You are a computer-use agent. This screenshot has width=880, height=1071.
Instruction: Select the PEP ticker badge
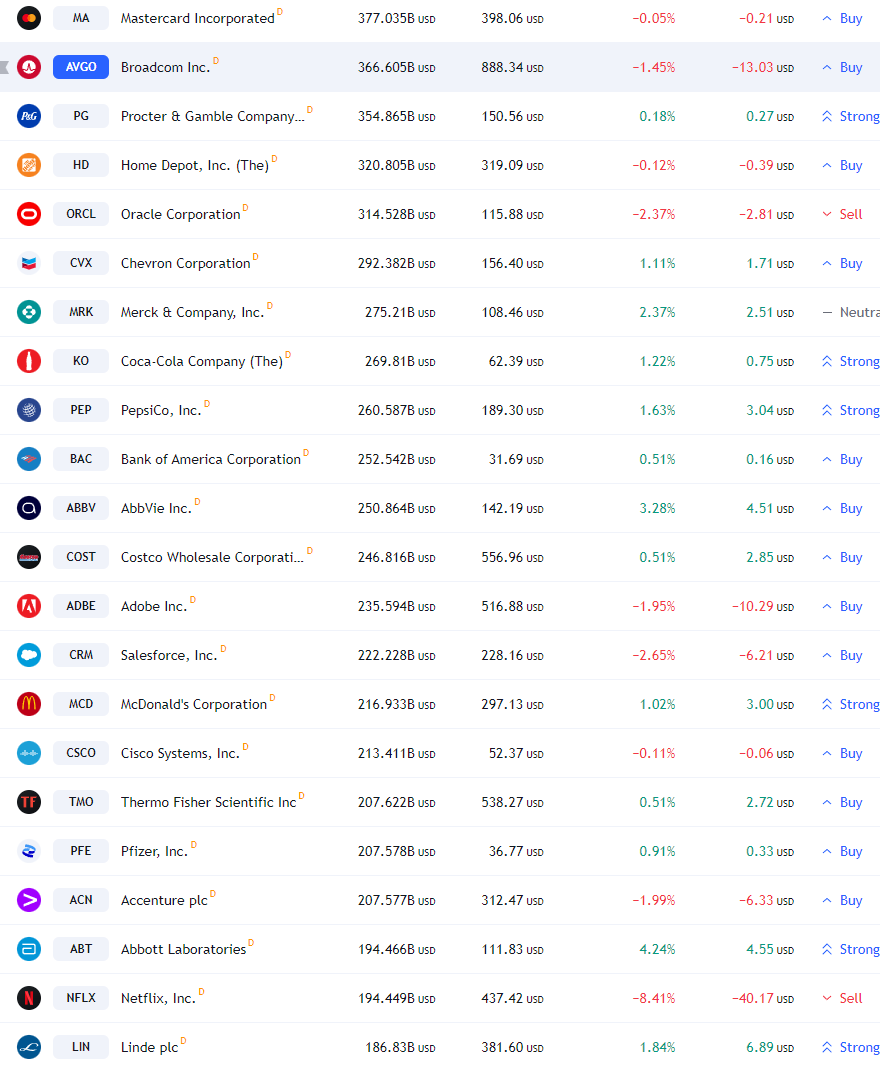[81, 410]
